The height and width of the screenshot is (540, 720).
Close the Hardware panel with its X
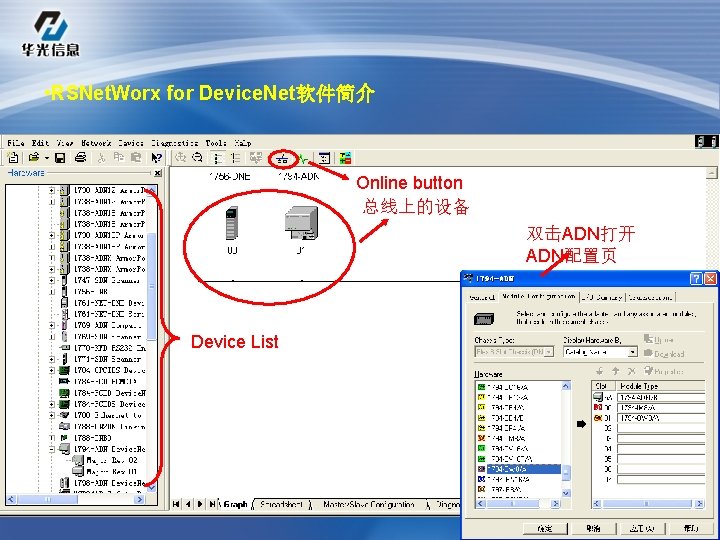point(158,173)
